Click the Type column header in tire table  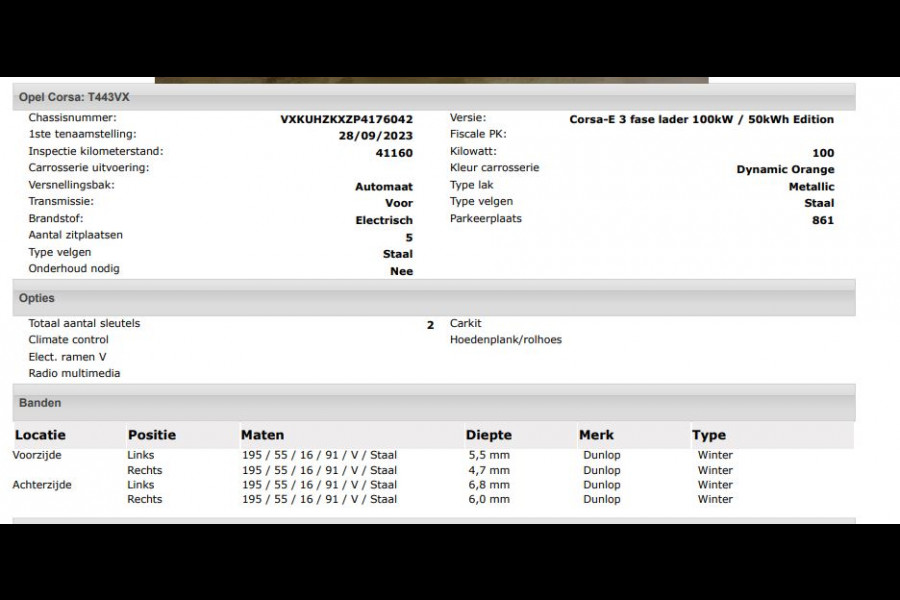pos(708,435)
